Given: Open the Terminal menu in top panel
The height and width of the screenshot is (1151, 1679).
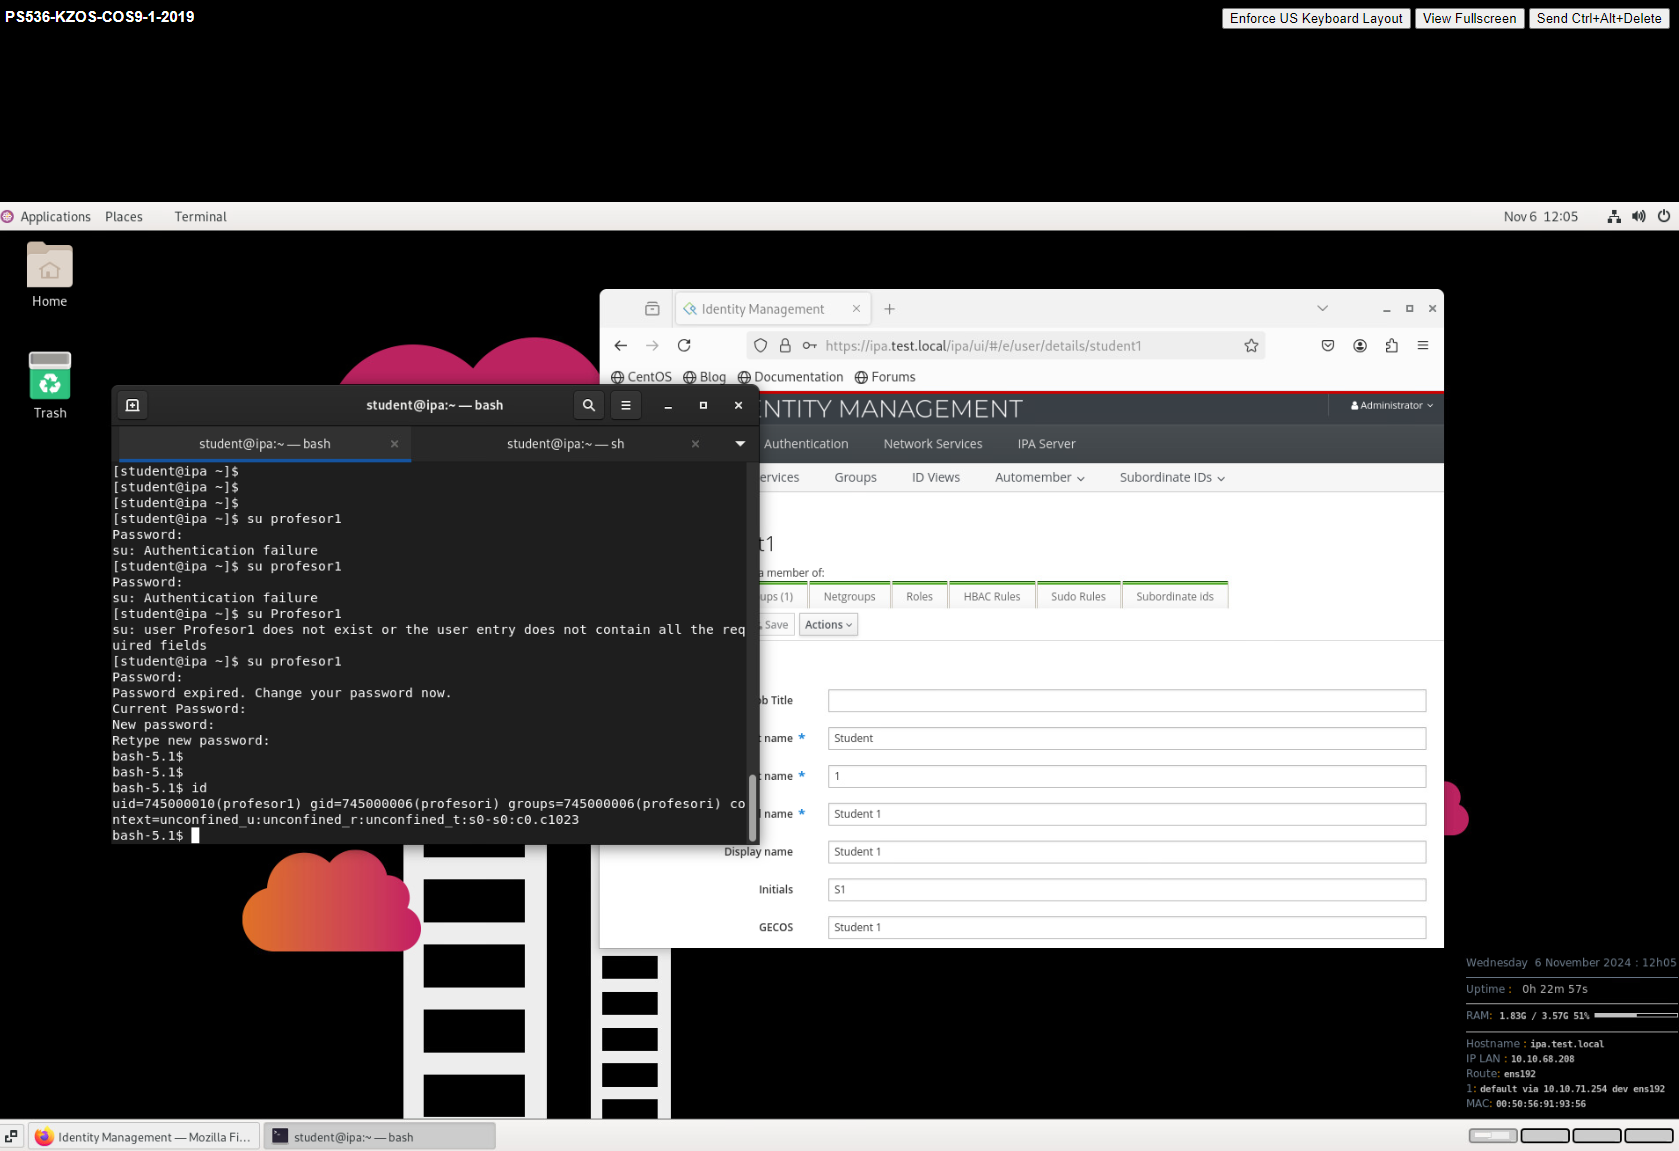Looking at the screenshot, I should [200, 217].
